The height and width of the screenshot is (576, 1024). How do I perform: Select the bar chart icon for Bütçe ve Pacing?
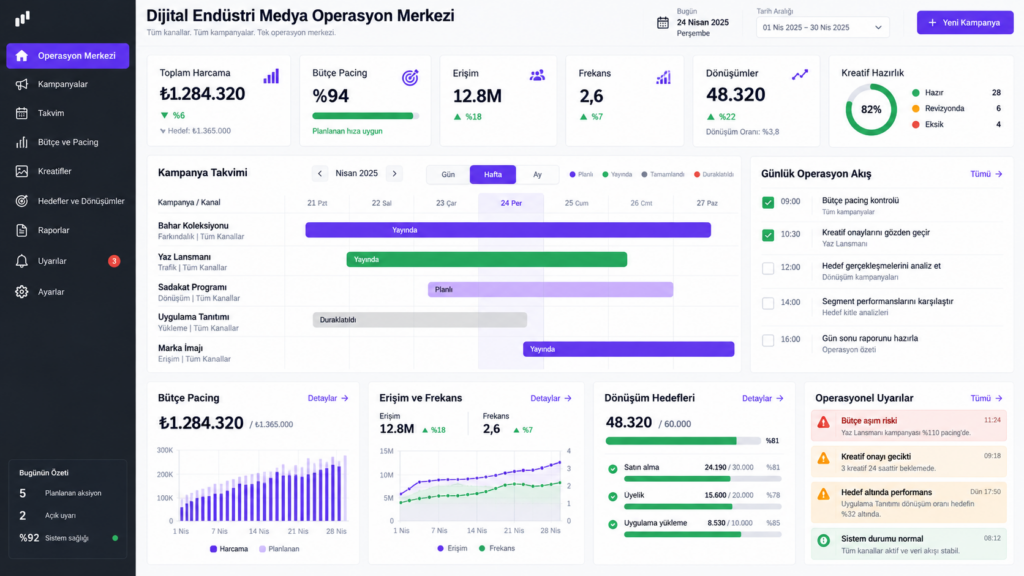coord(22,142)
